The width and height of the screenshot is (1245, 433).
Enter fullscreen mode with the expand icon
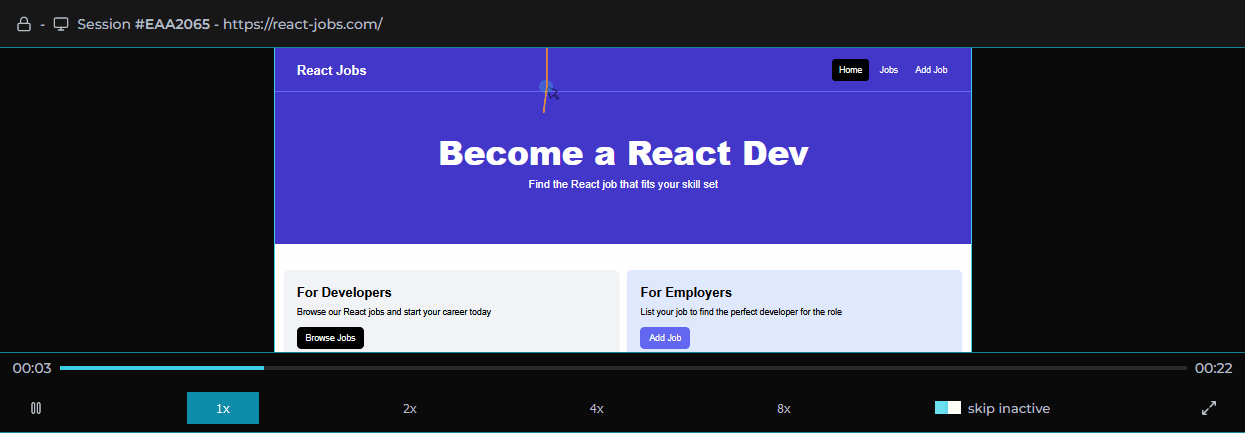pos(1209,408)
